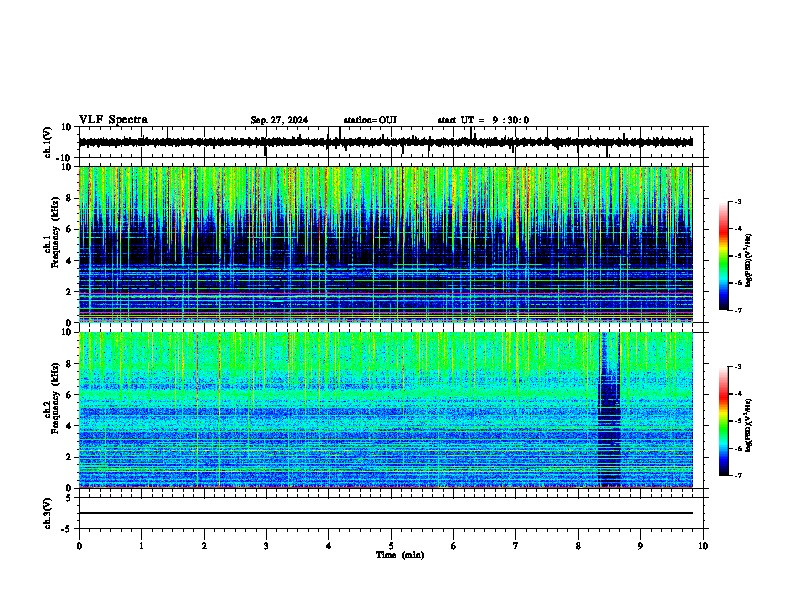Click the flat ch.3 voltage trace

(x=385, y=513)
